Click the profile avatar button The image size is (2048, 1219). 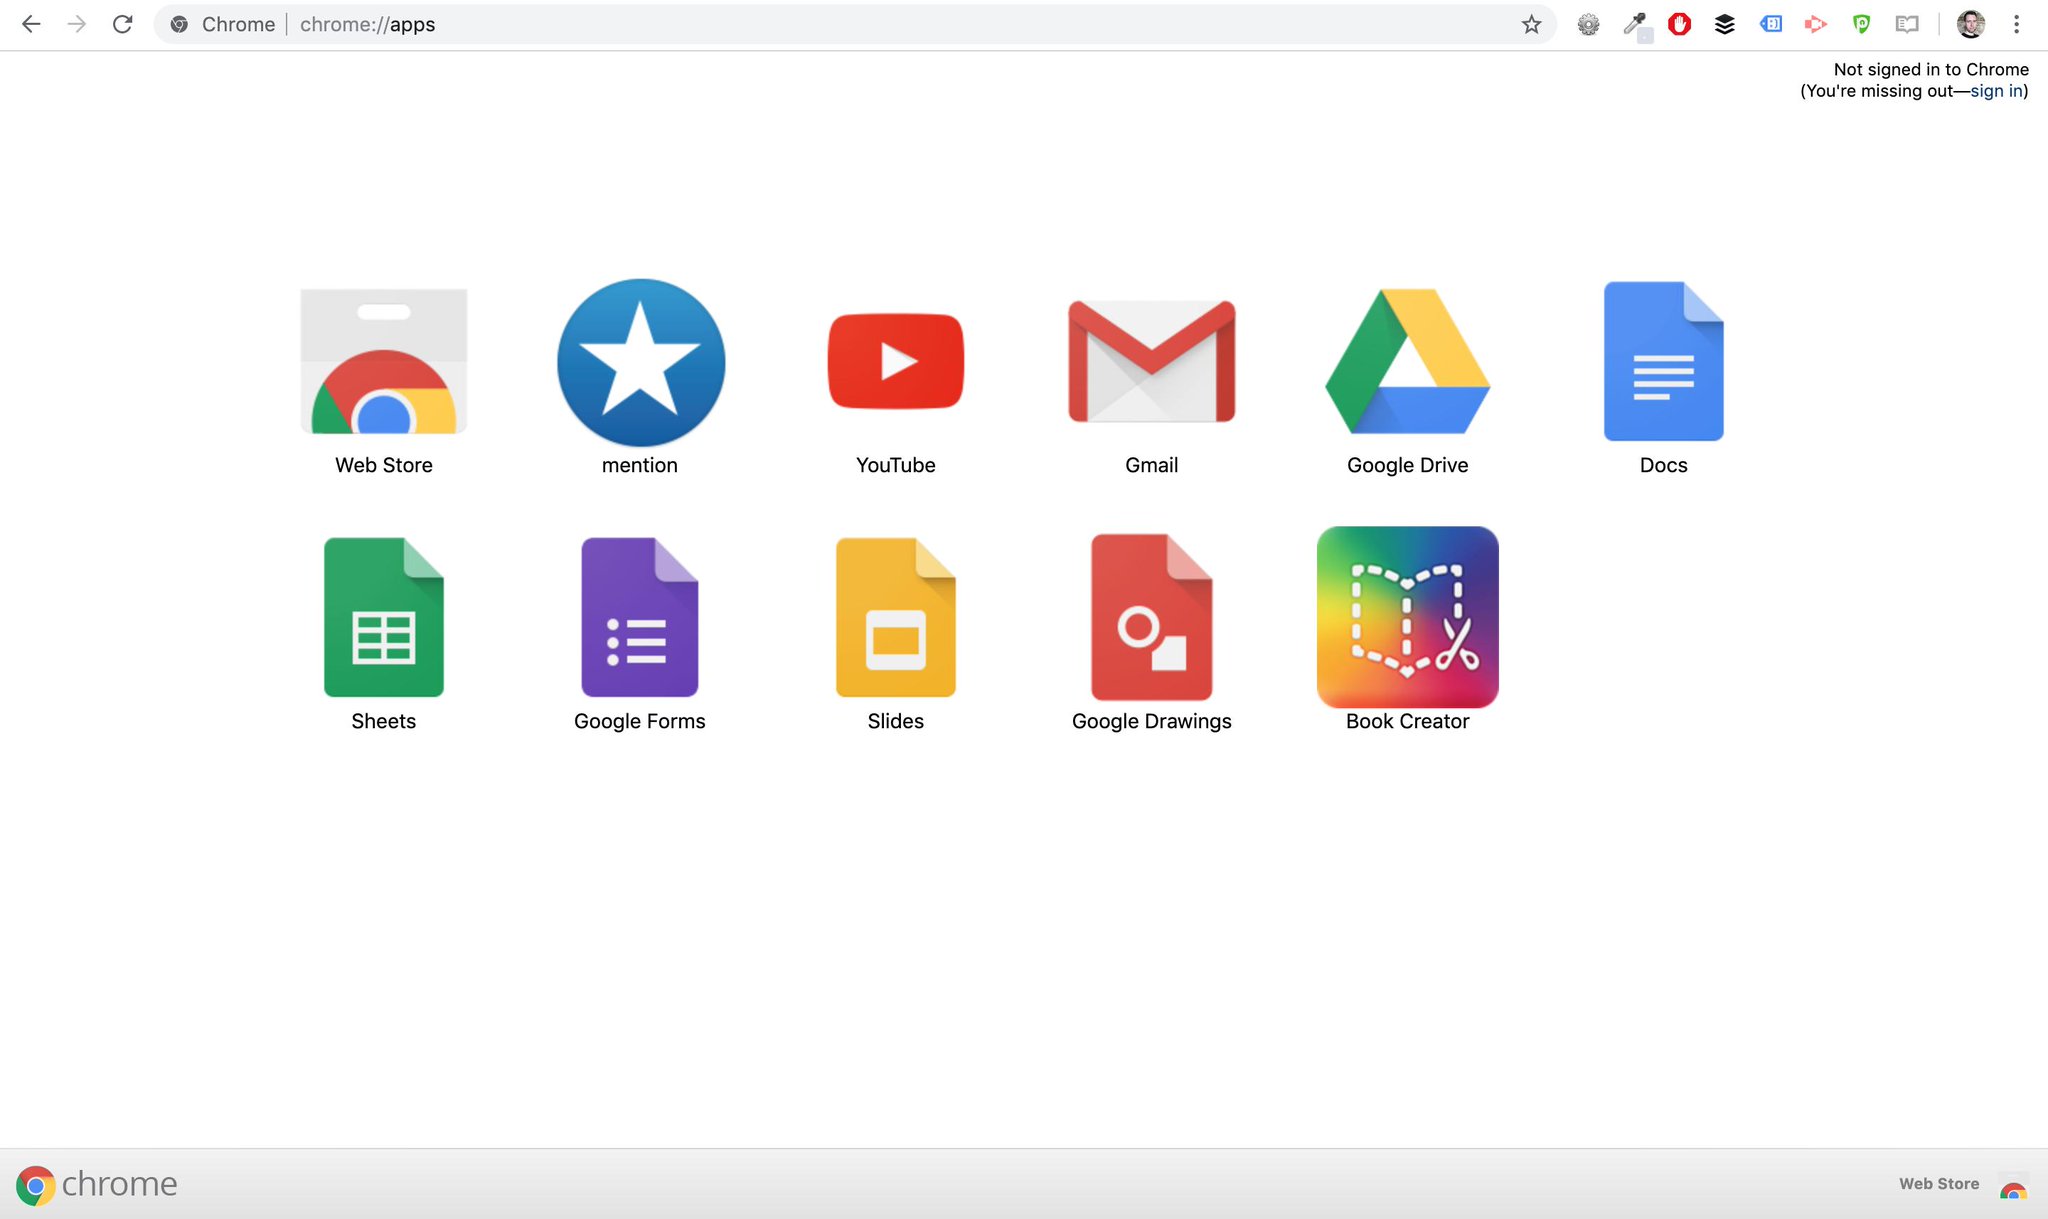coord(1970,25)
